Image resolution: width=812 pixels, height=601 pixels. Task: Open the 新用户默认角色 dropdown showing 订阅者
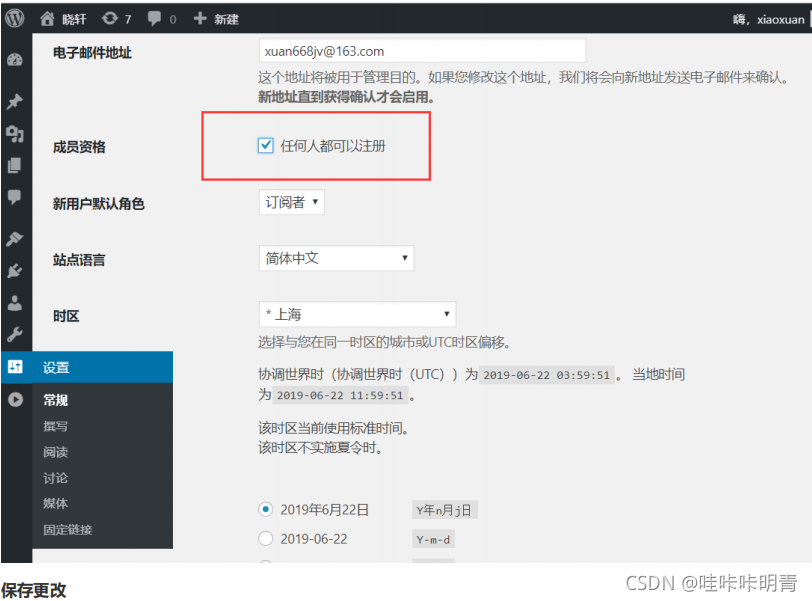(291, 201)
